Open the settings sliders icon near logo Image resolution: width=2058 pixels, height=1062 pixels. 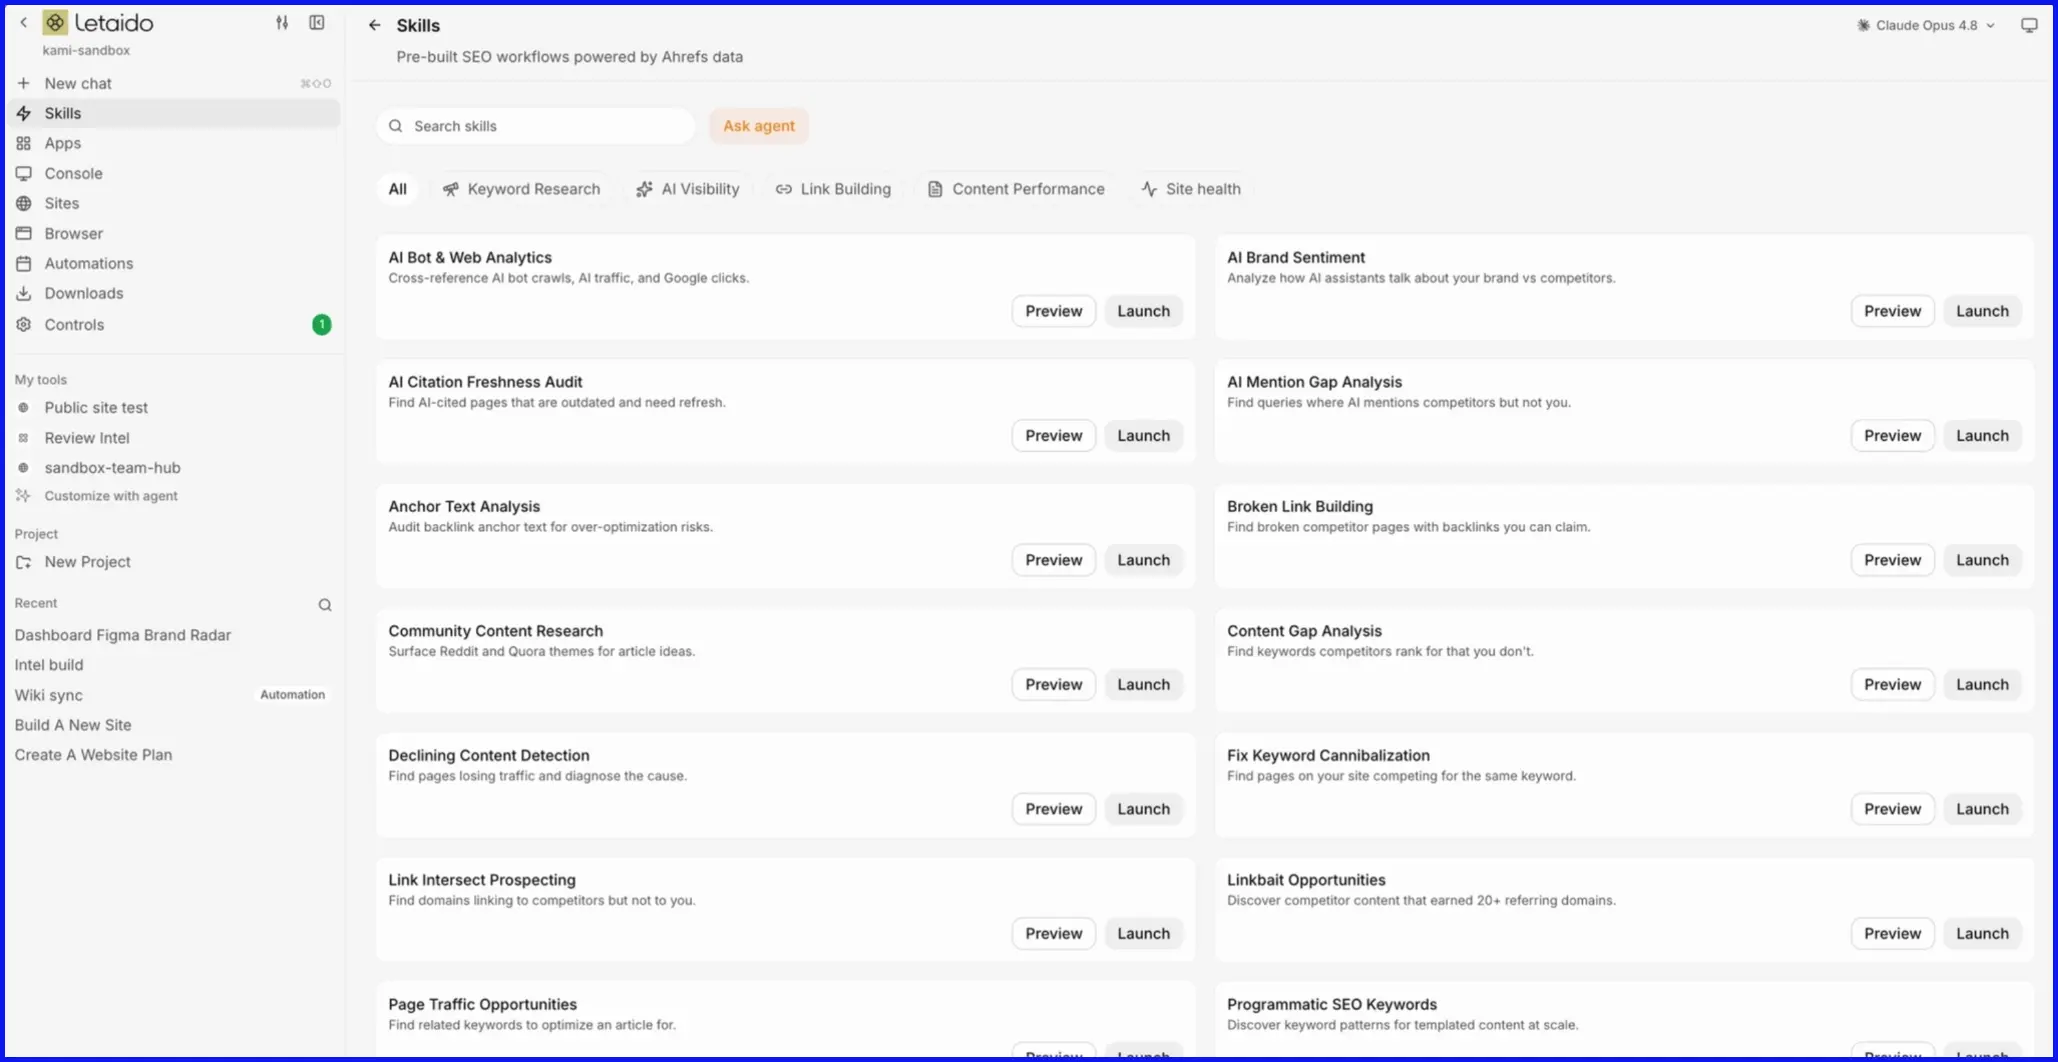(282, 22)
